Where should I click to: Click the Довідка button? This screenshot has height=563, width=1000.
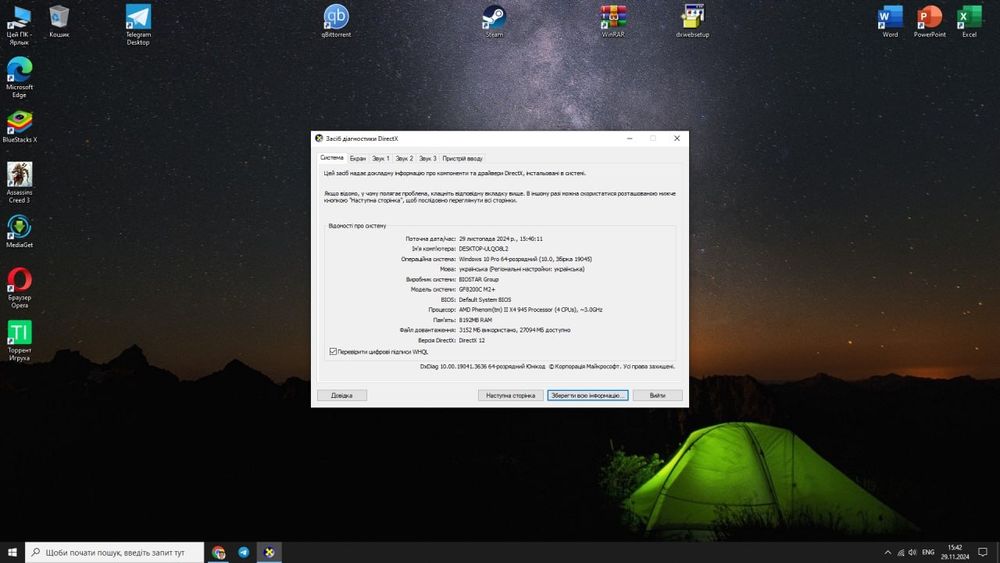click(342, 395)
